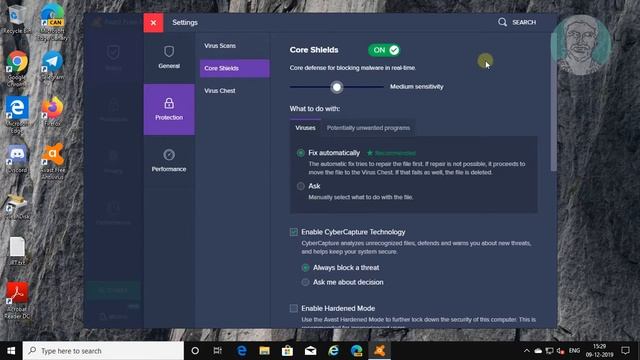Open Cortana circle on taskbar
640x360 pixels.
[195, 351]
